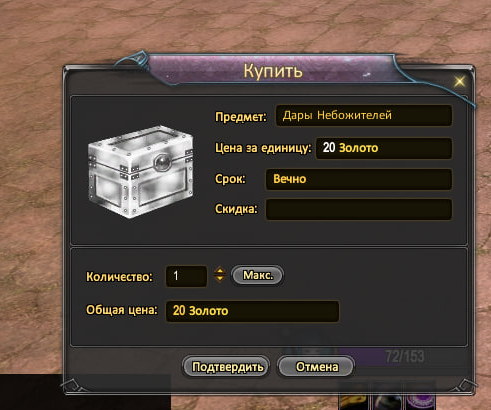491x410 pixels.
Task: Click the yellow skill icon below dialog
Action: pyautogui.click(x=354, y=402)
